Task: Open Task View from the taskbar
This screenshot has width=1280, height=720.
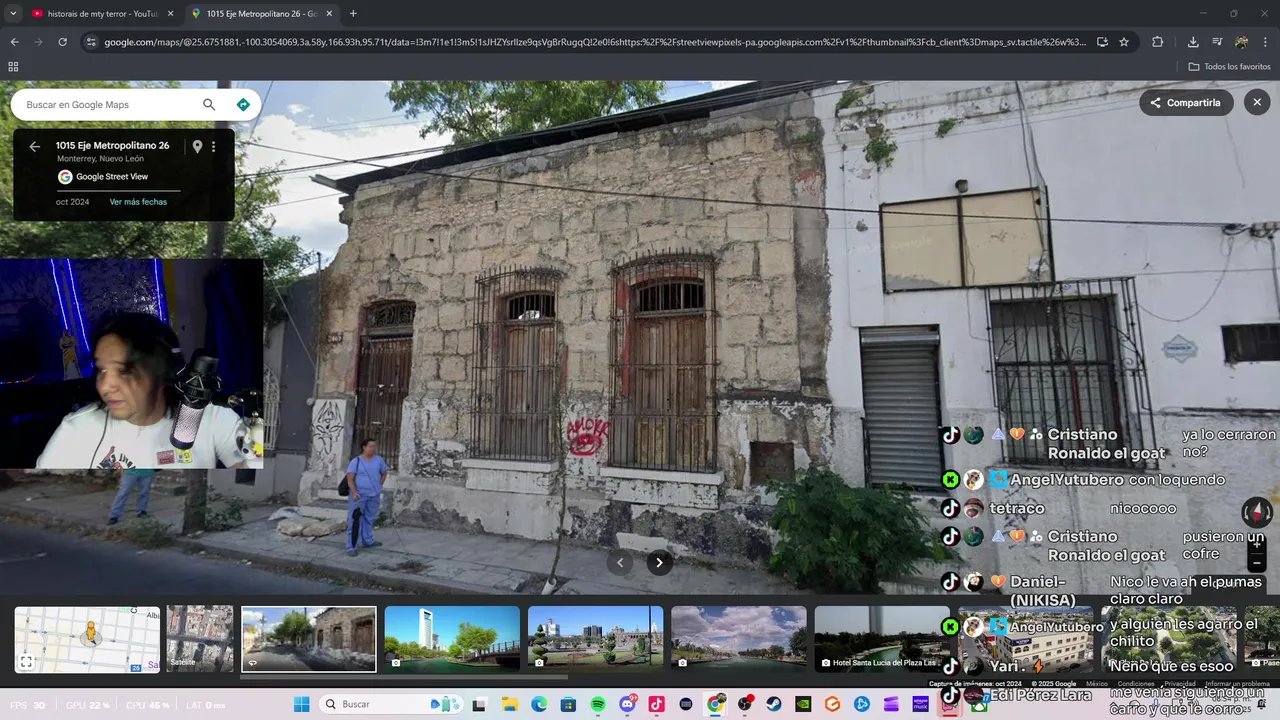Action: click(479, 704)
